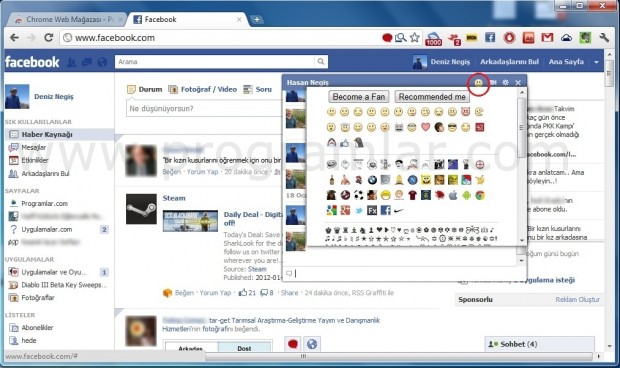620x368 pixels.
Task: Open the Facebook account dropdown arrow
Action: click(x=596, y=62)
